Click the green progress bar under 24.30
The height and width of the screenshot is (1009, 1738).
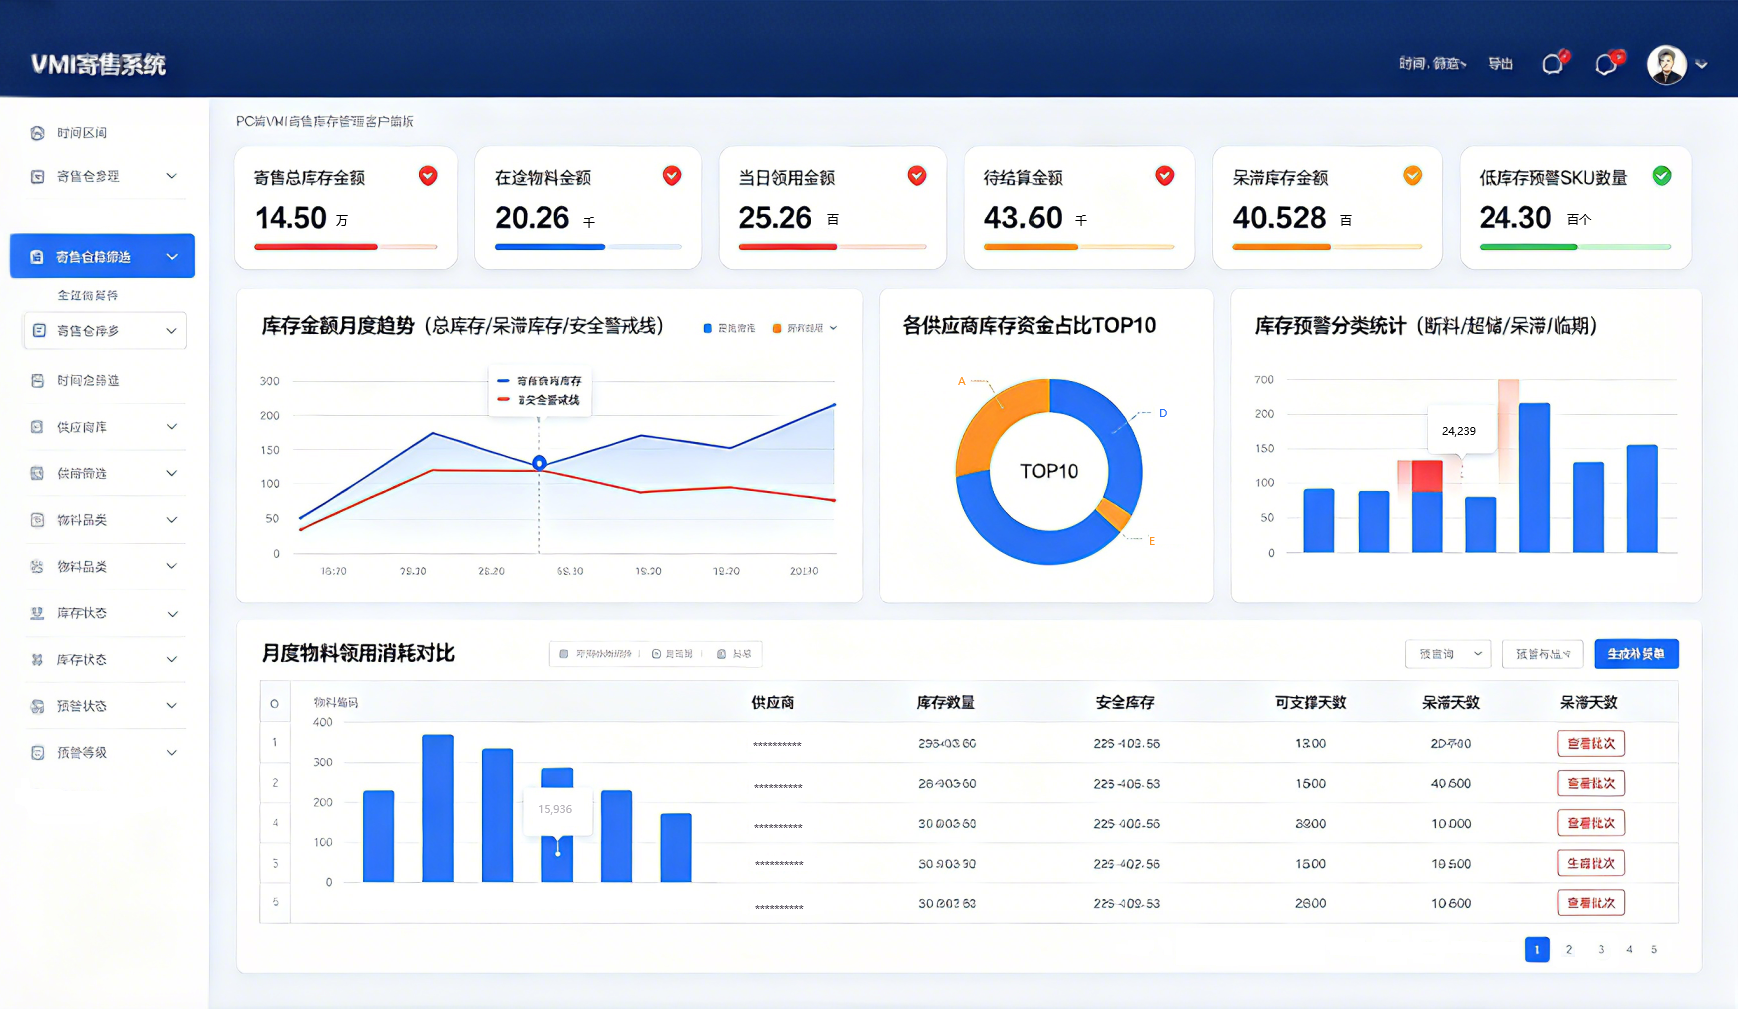point(1528,247)
